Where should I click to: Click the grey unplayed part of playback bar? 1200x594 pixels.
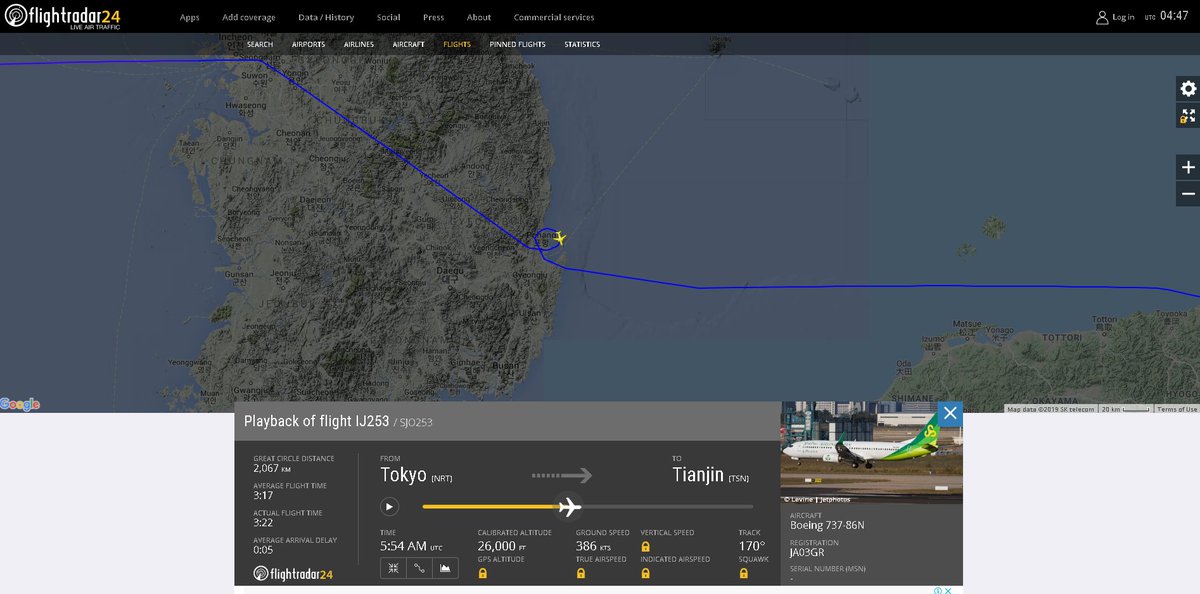click(x=667, y=507)
